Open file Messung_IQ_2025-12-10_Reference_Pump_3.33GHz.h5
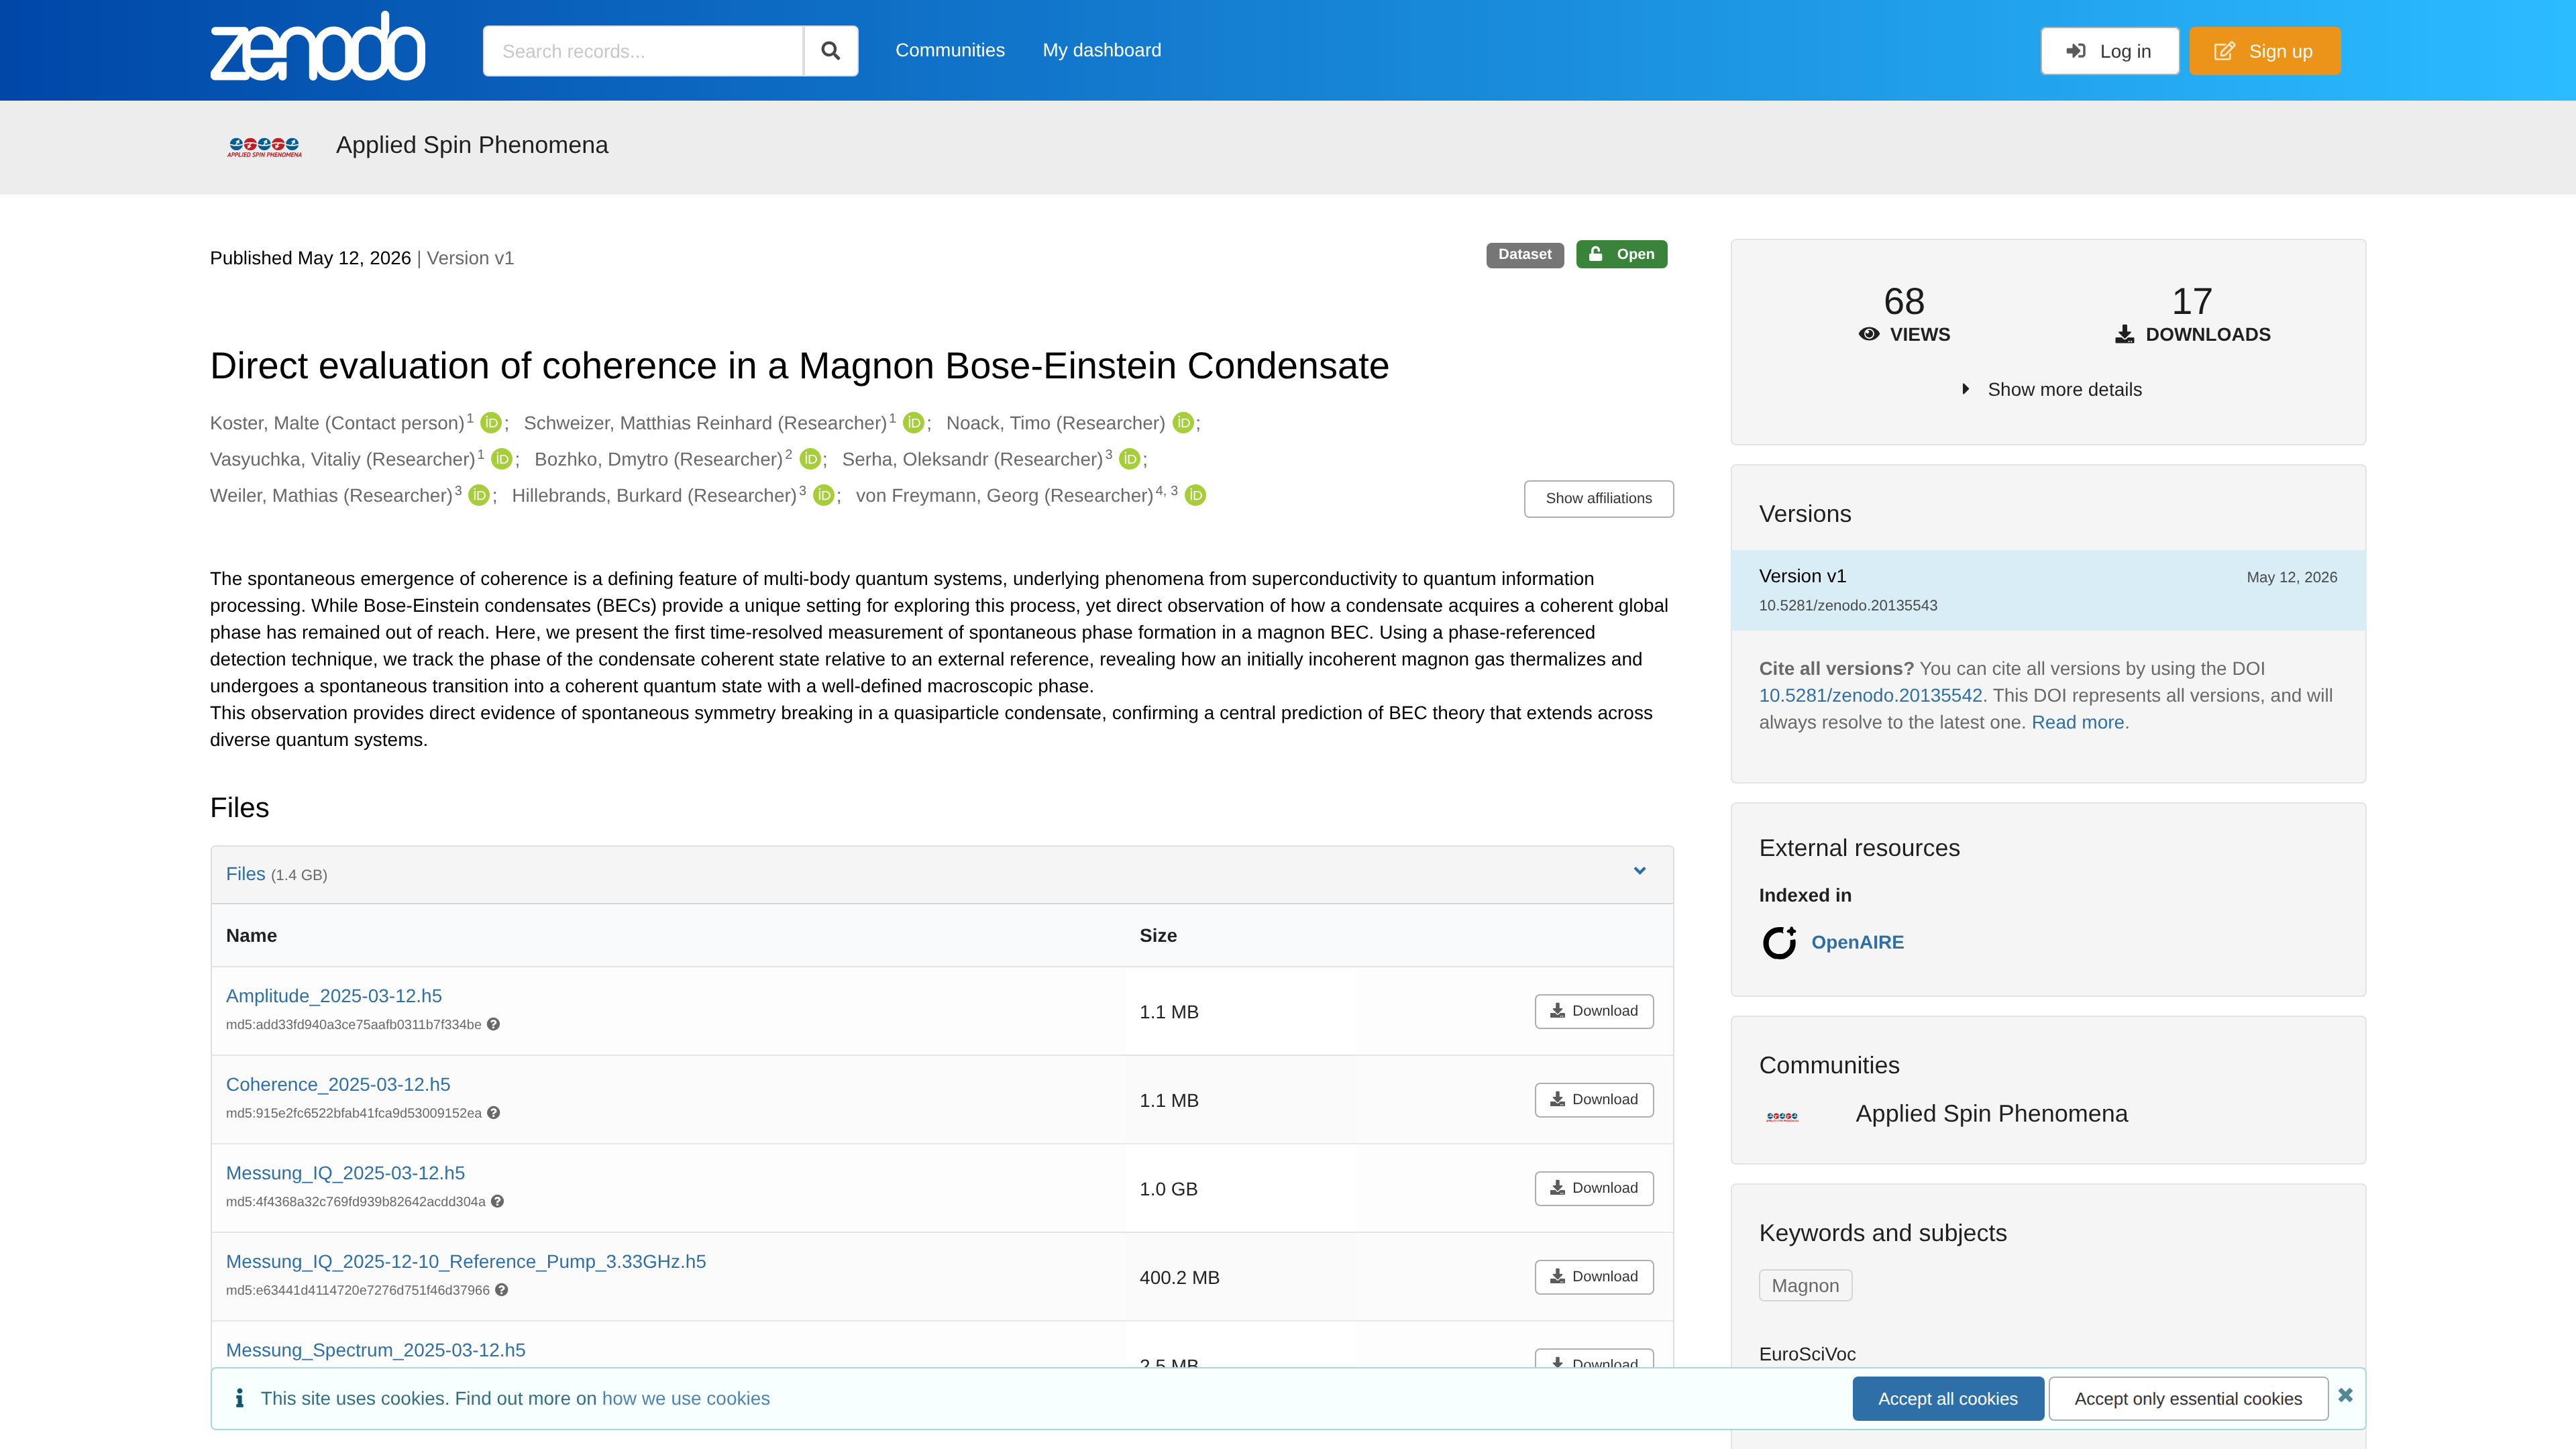The height and width of the screenshot is (1449, 2576). (x=466, y=1261)
